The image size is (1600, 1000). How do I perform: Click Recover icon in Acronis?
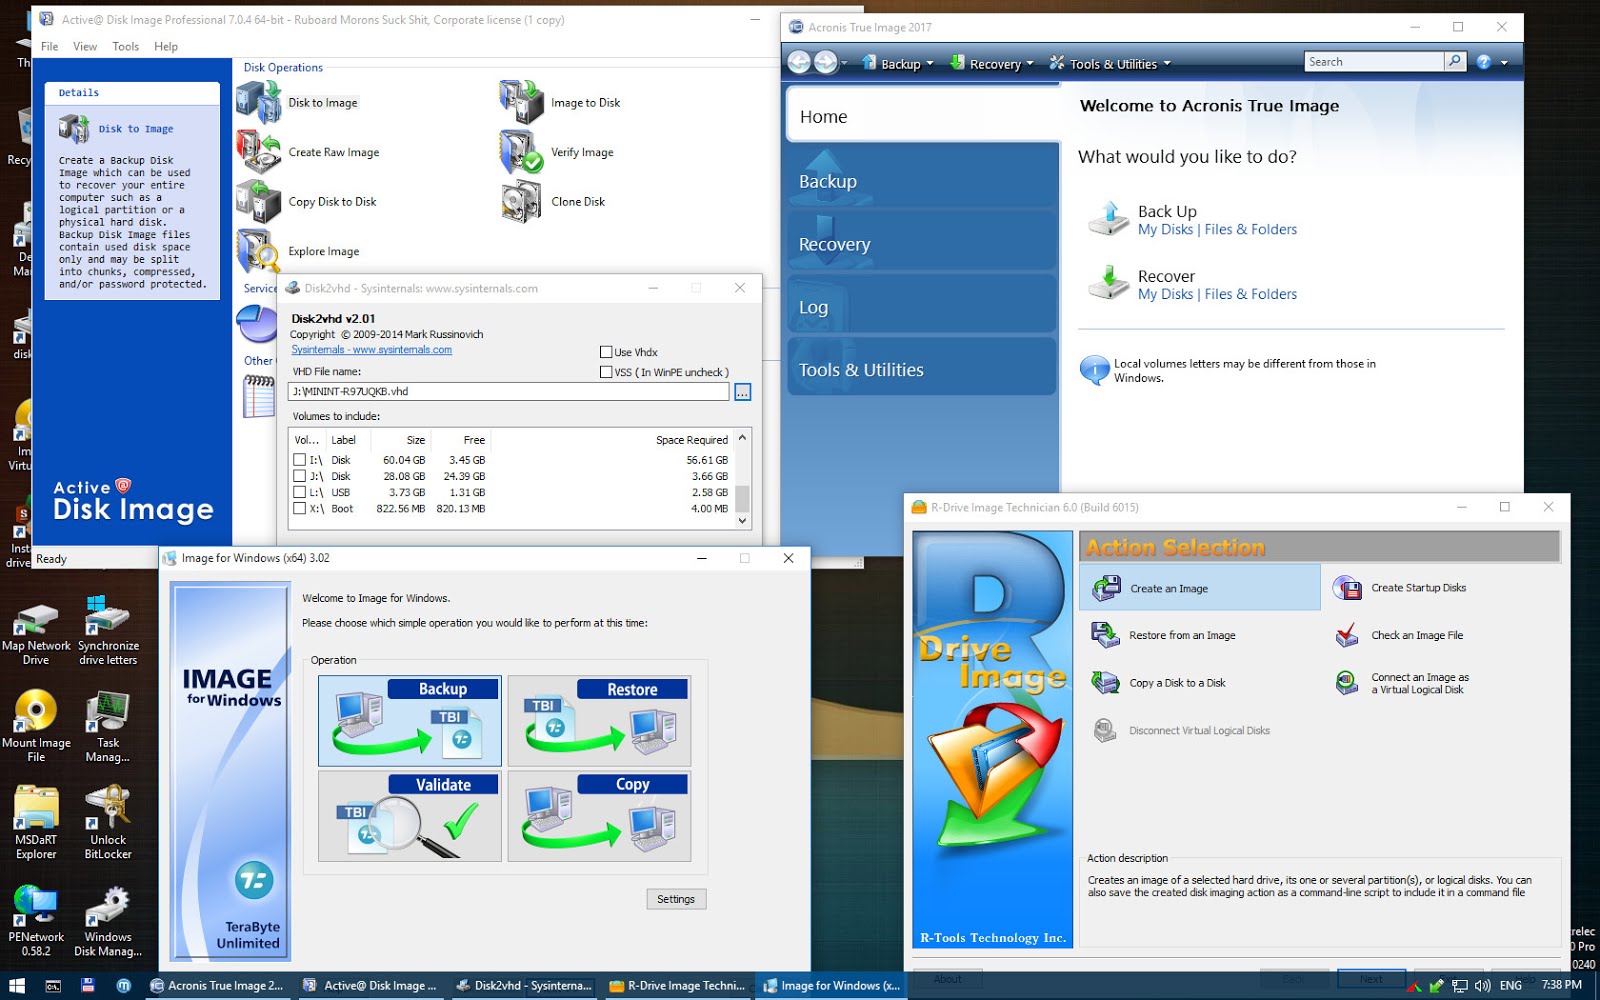pyautogui.click(x=1108, y=283)
